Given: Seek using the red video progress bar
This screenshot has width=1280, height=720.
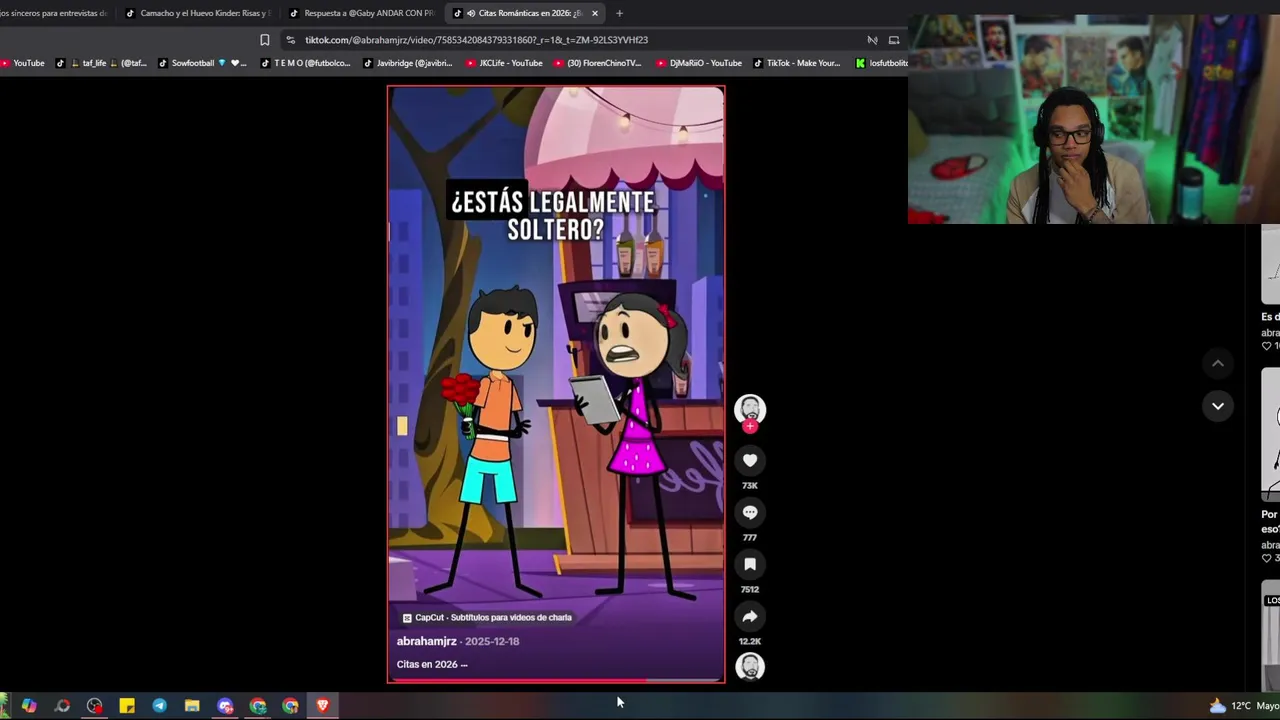Looking at the screenshot, I should [556, 680].
